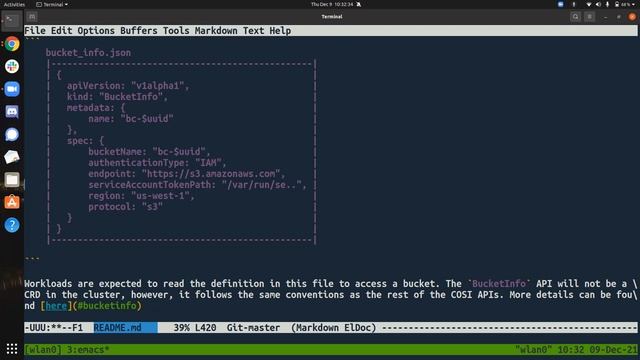640x360 pixels.
Task: Click the endpoint s3.amazonaws.com line
Action: tap(187, 174)
